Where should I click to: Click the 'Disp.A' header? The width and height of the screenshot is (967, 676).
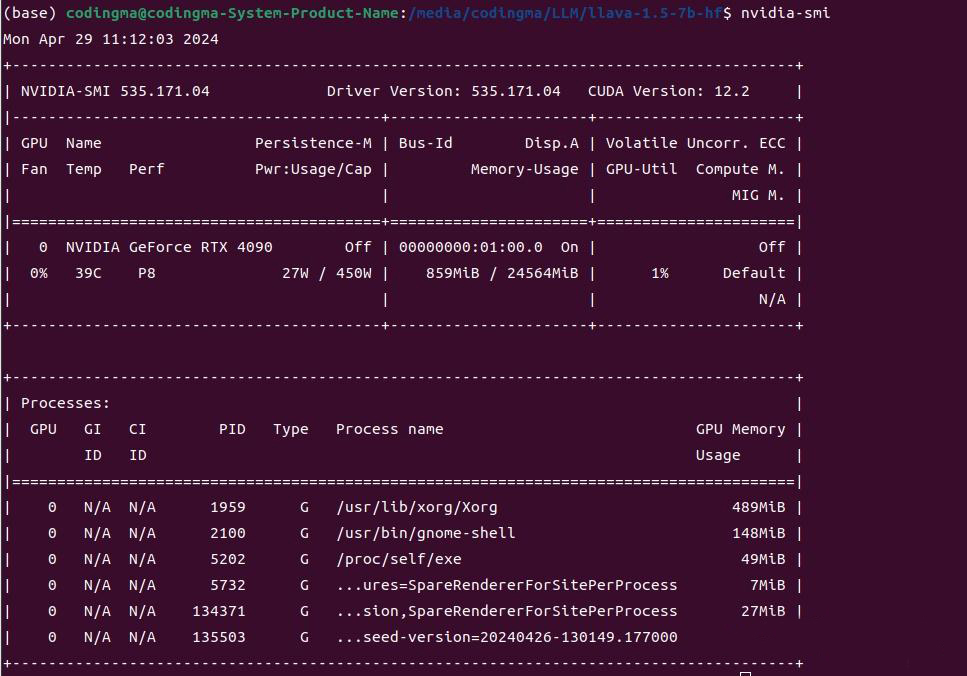(x=551, y=143)
